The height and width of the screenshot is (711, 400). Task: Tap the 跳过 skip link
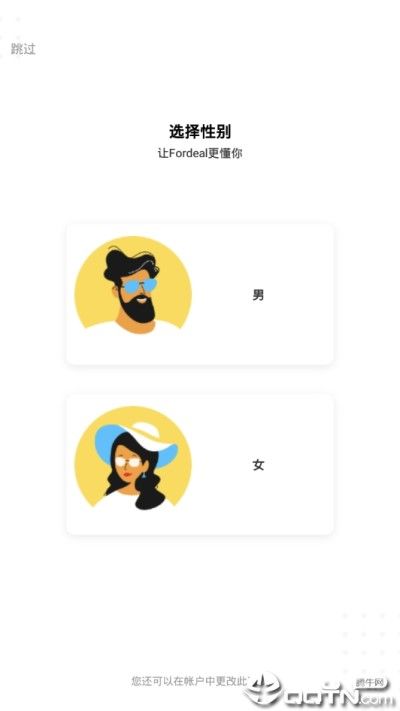tap(23, 49)
